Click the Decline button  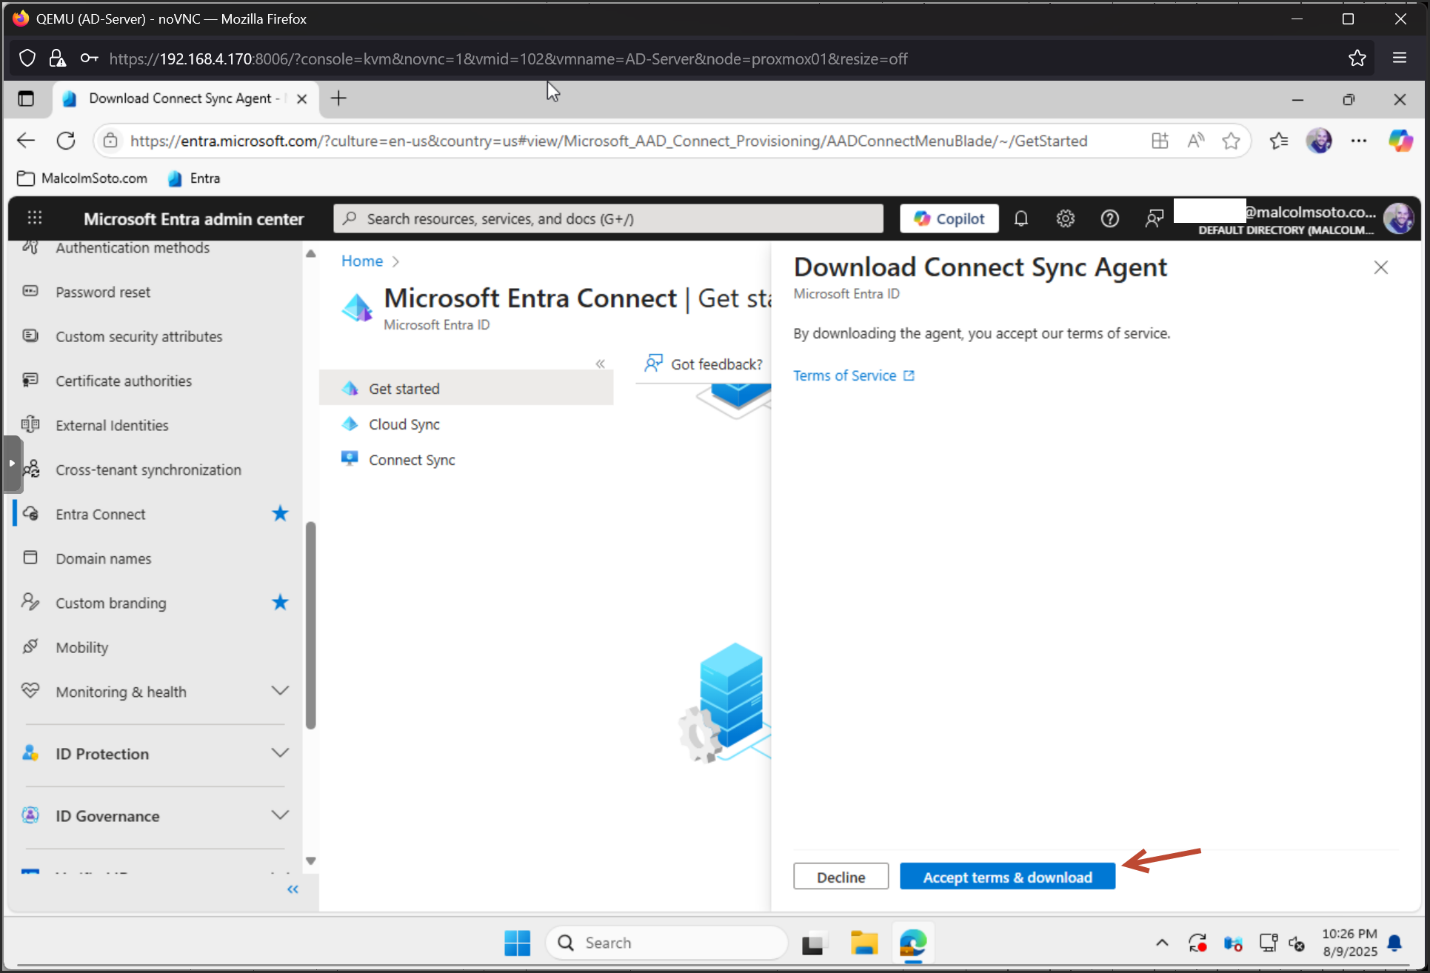pos(841,877)
